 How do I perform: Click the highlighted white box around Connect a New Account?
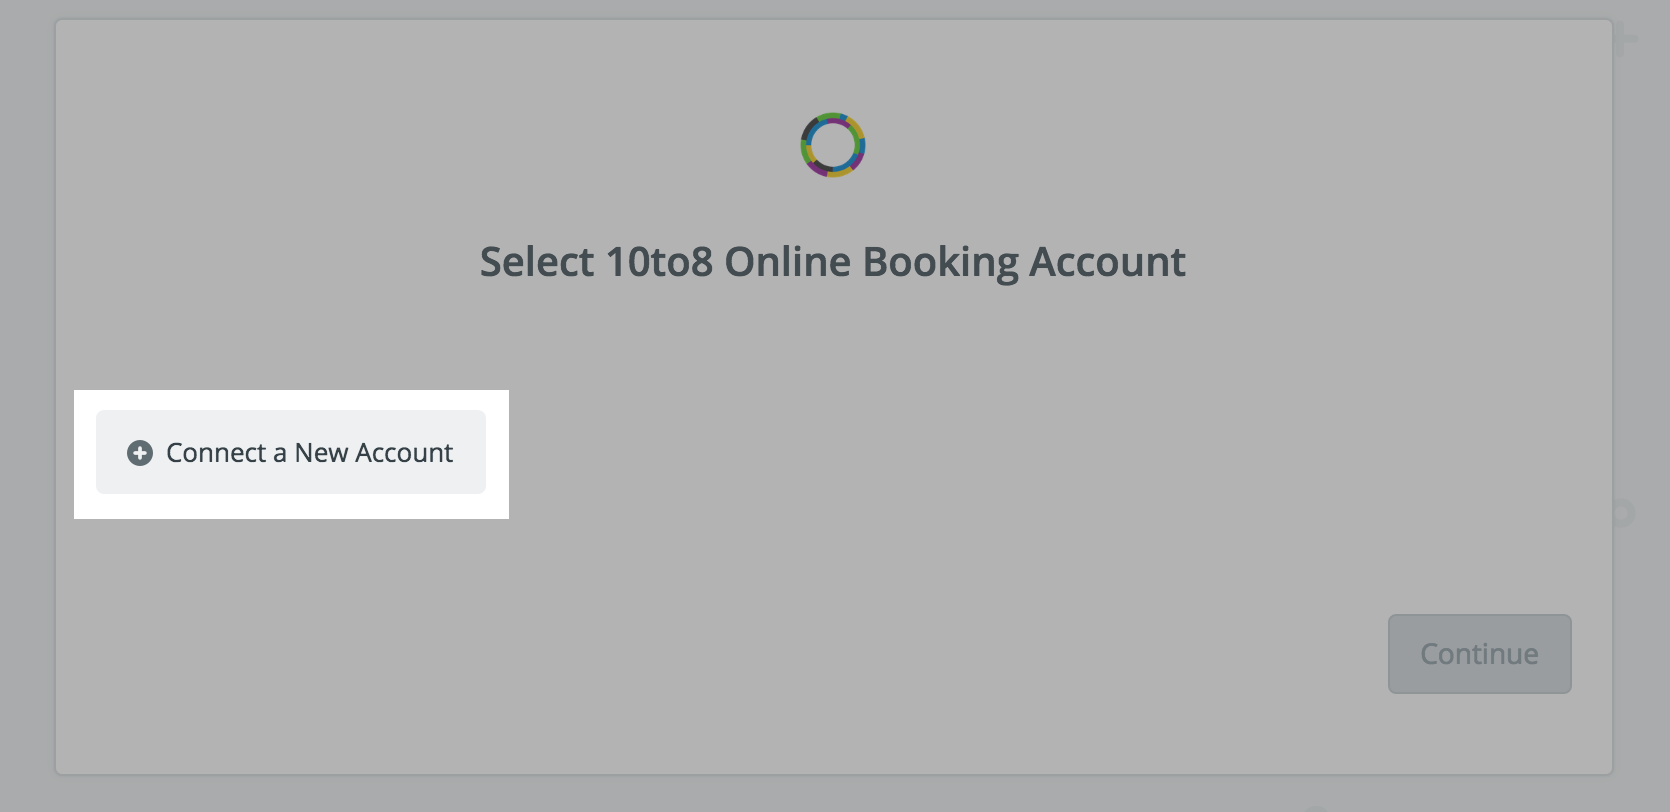291,454
